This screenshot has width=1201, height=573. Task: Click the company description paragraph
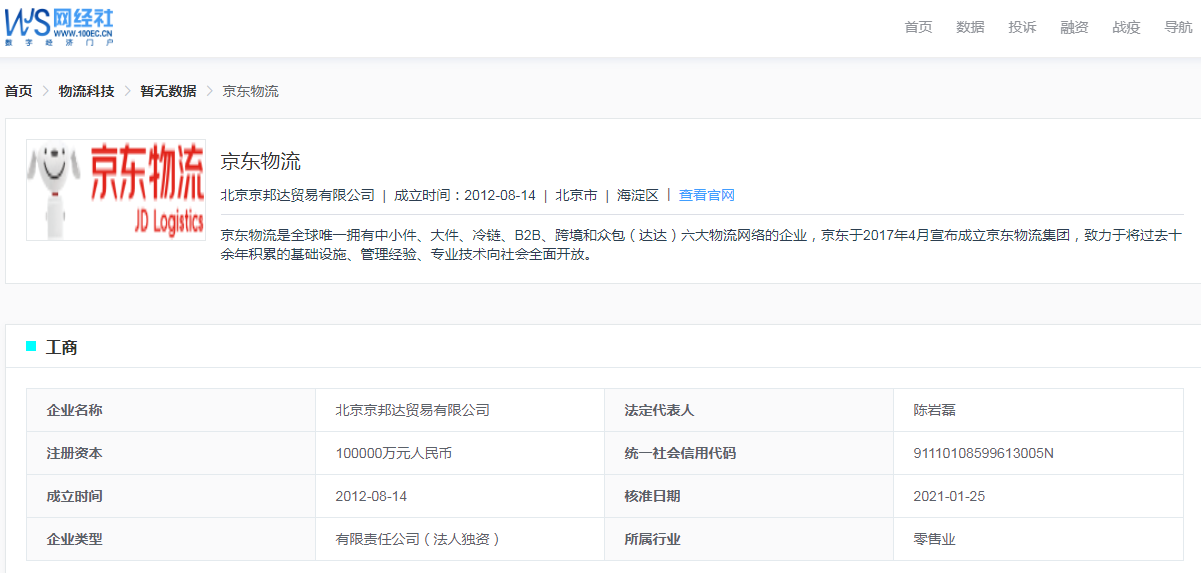tap(702, 245)
